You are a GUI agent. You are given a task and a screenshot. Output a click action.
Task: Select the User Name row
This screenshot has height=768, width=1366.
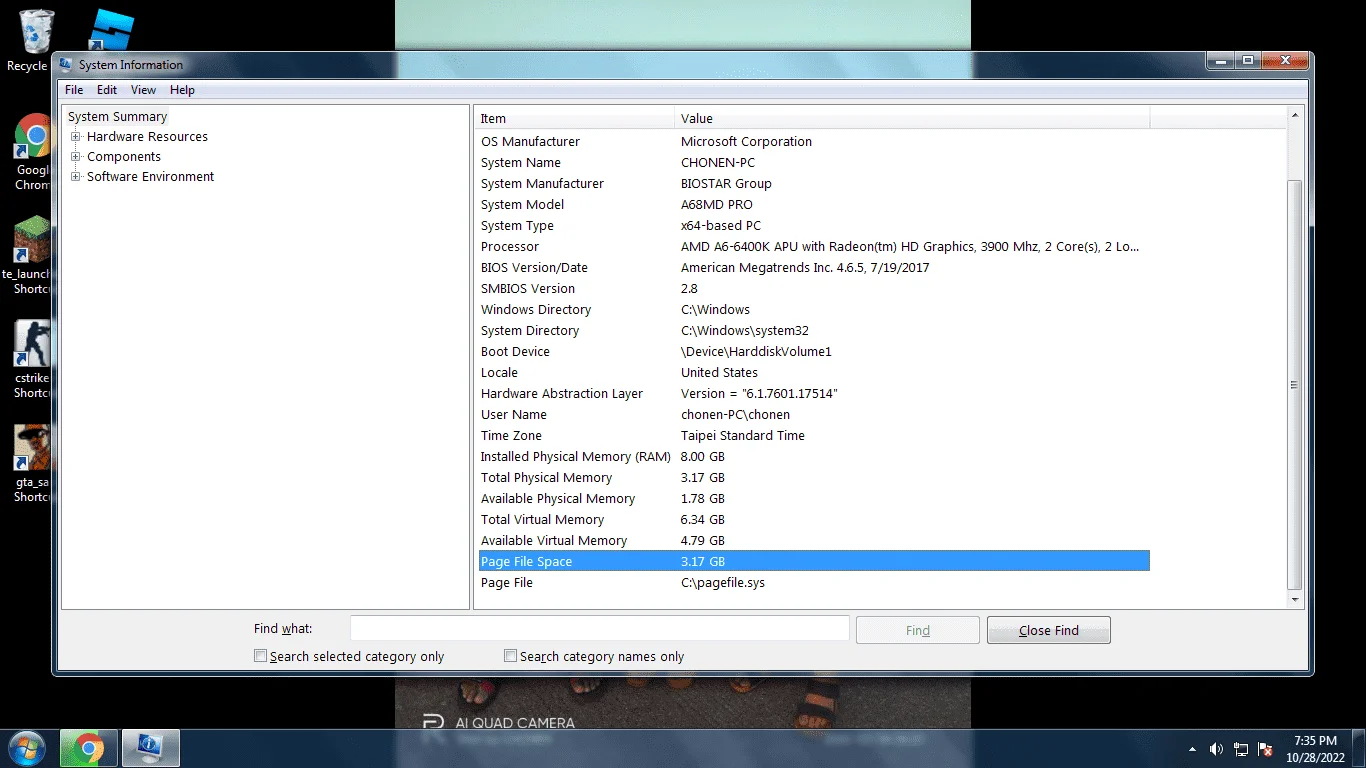[813, 415]
